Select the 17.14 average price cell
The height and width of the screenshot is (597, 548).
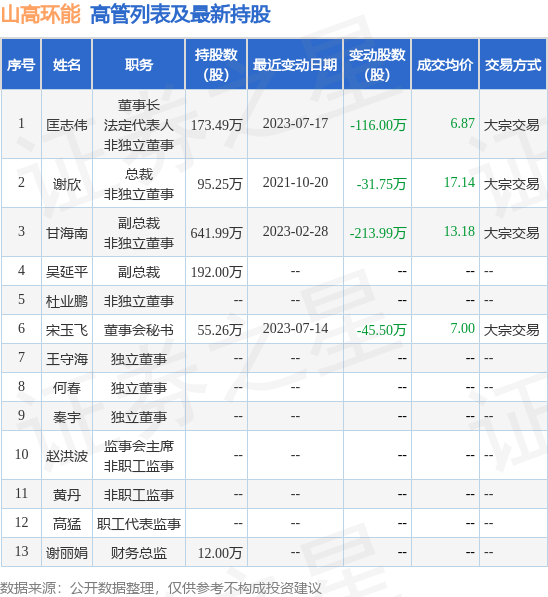click(459, 182)
